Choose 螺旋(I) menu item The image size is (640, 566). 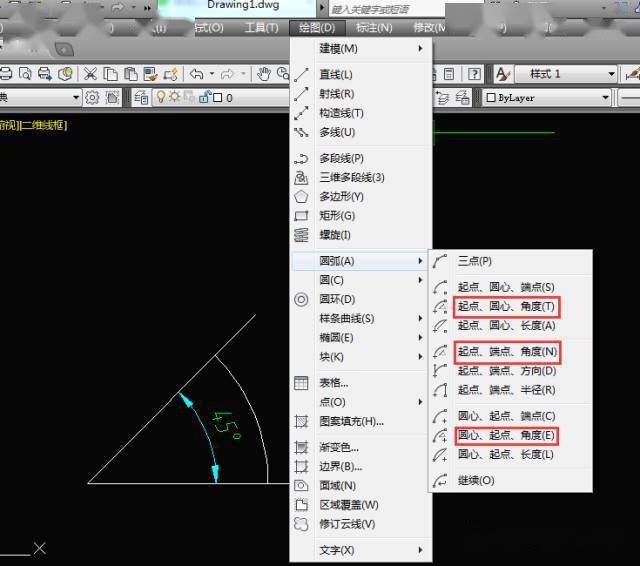tap(361, 235)
